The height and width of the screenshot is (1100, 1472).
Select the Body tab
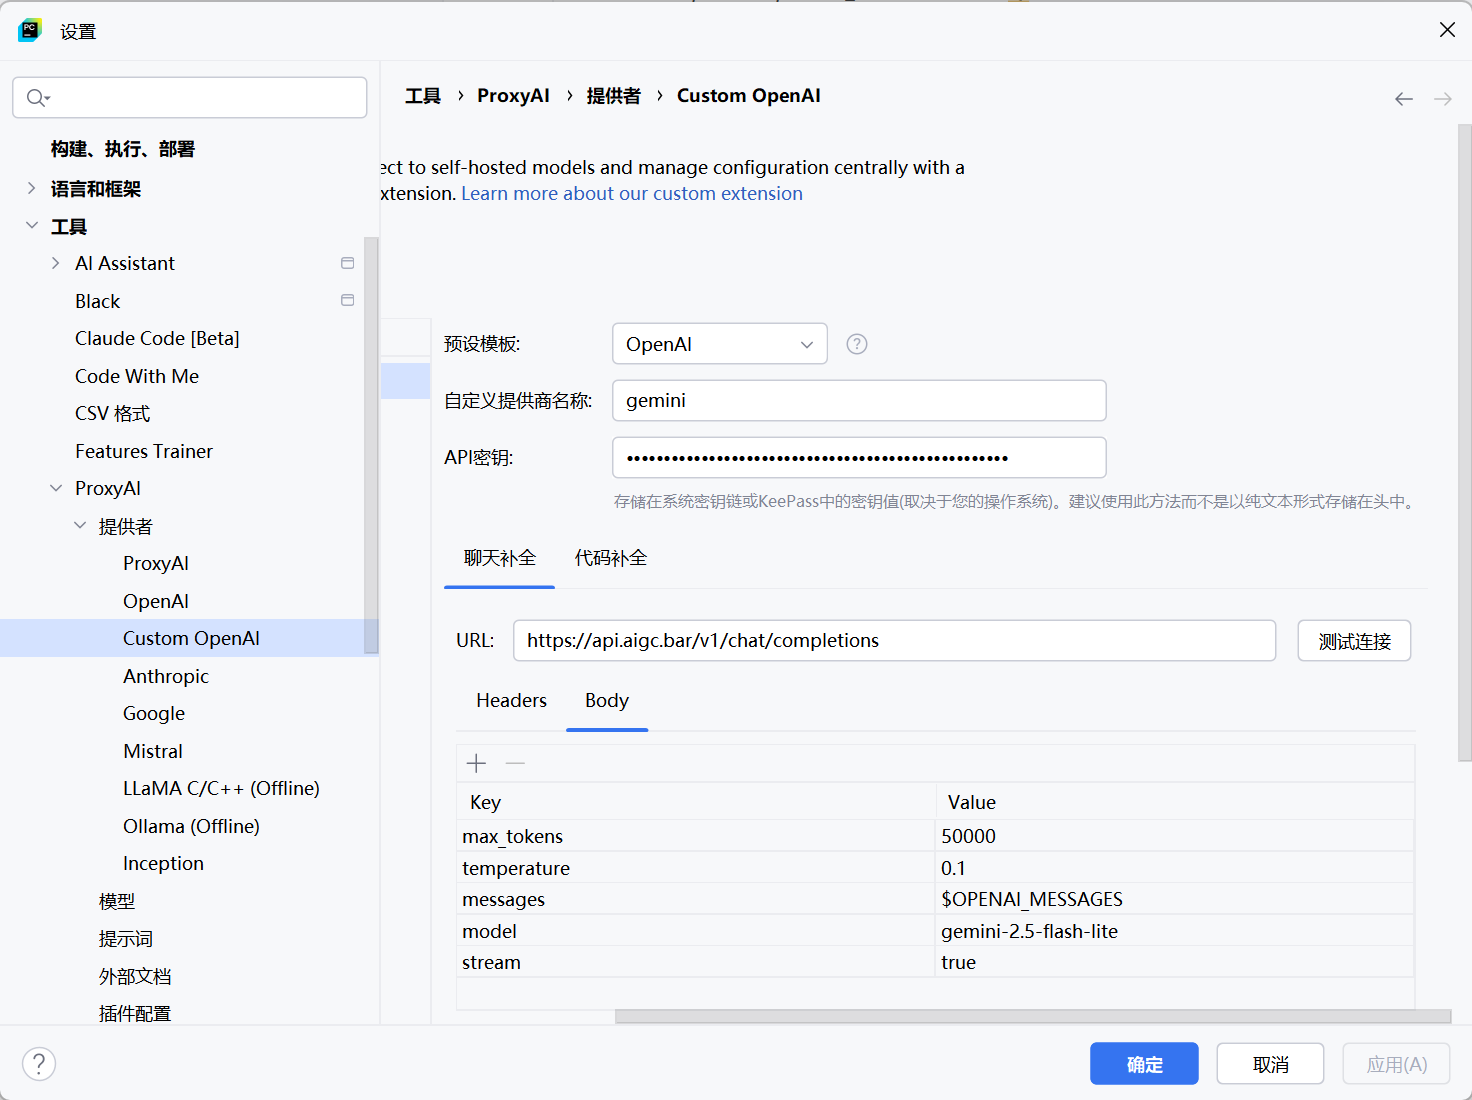coord(607,701)
